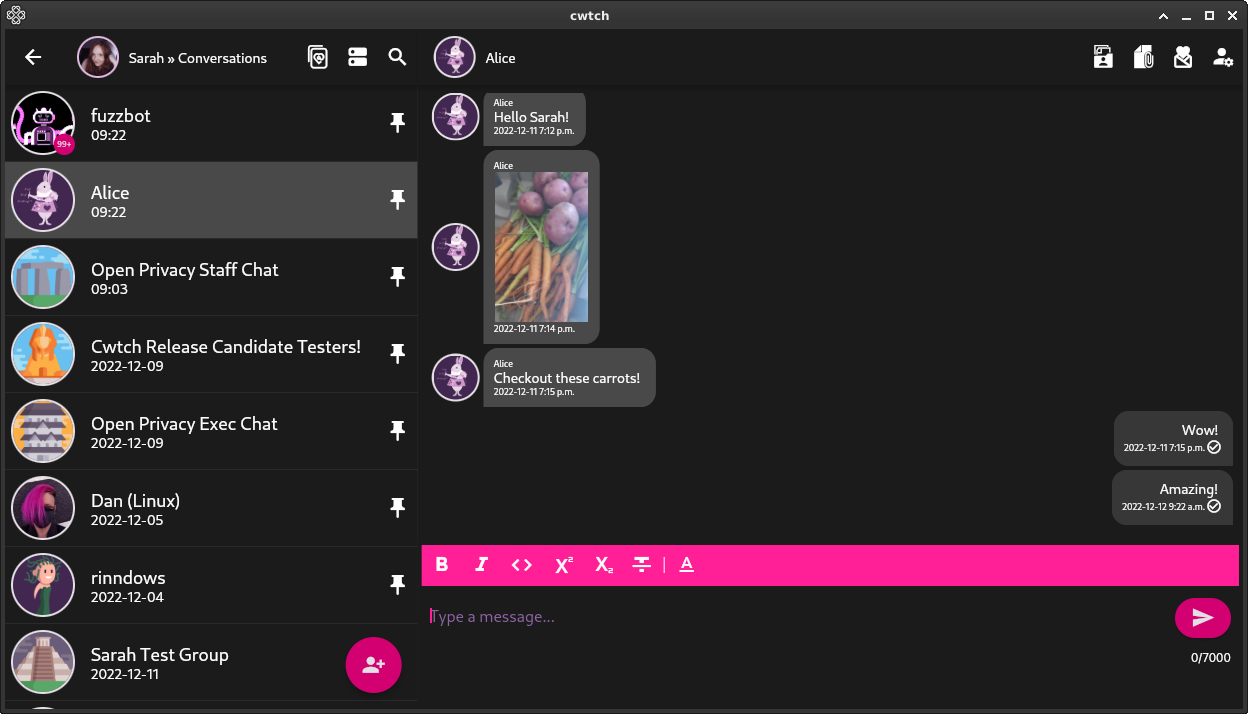Open the Dan (Linux) conversation
Image resolution: width=1248 pixels, height=714 pixels.
pyautogui.click(x=211, y=508)
